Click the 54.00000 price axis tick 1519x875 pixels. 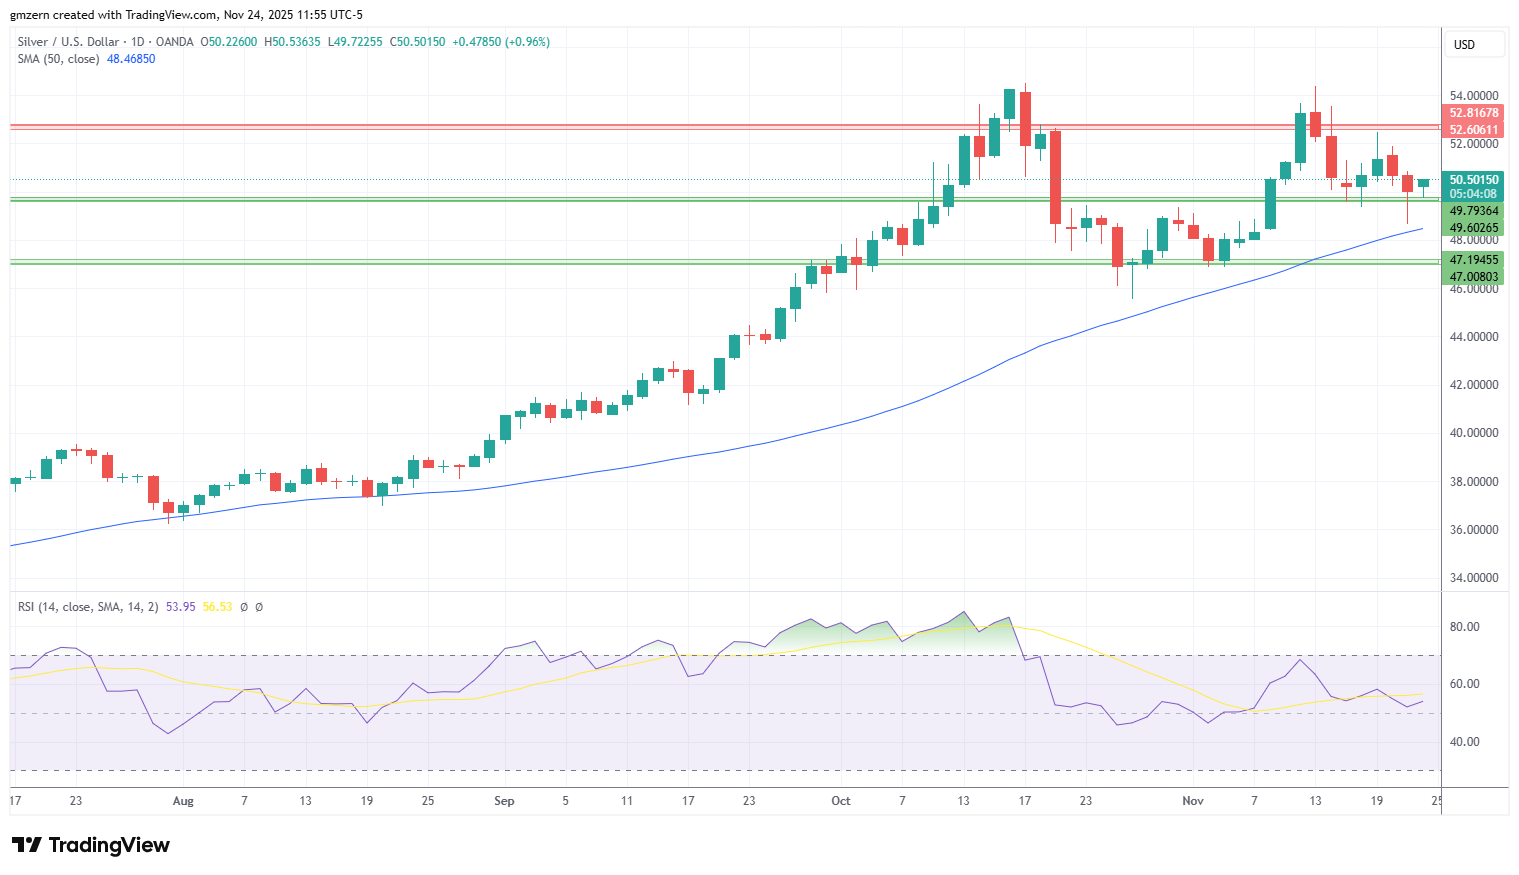click(x=1474, y=96)
